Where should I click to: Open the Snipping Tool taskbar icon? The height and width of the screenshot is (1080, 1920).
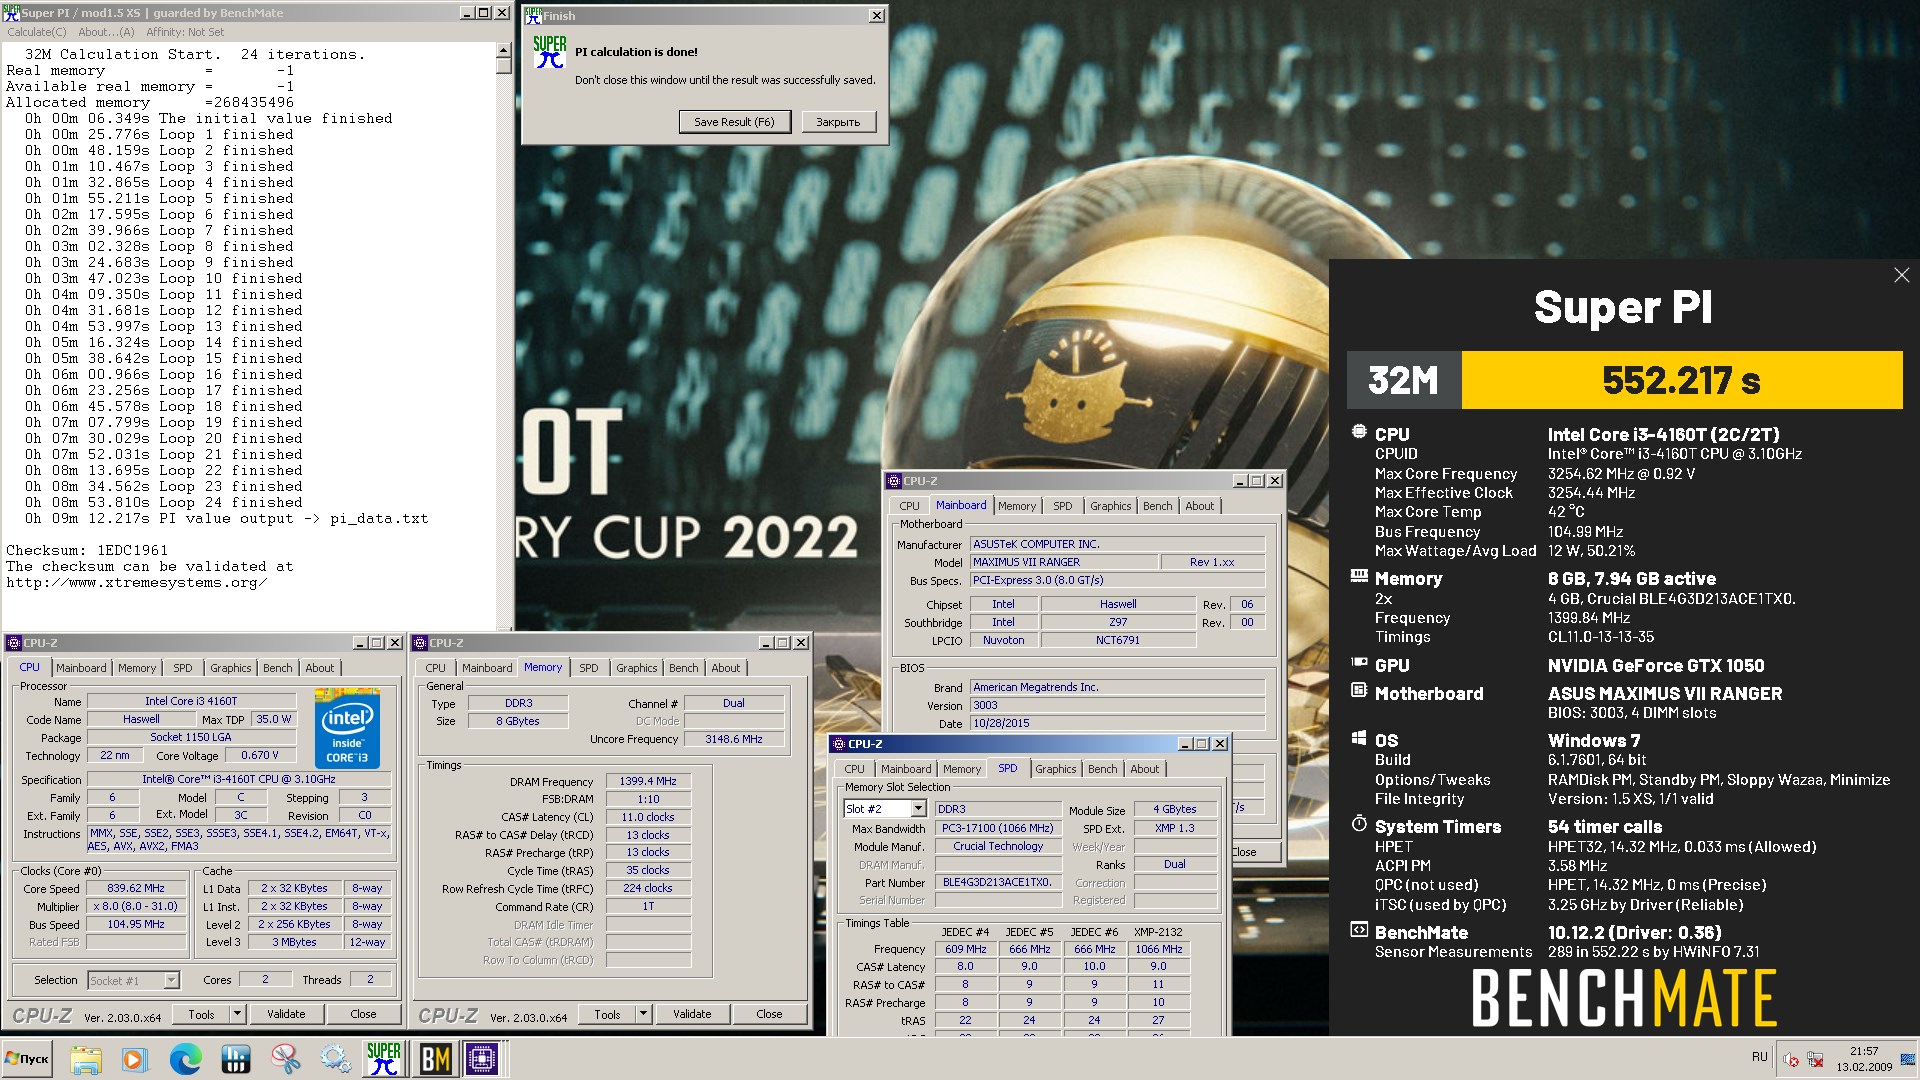click(x=286, y=1059)
